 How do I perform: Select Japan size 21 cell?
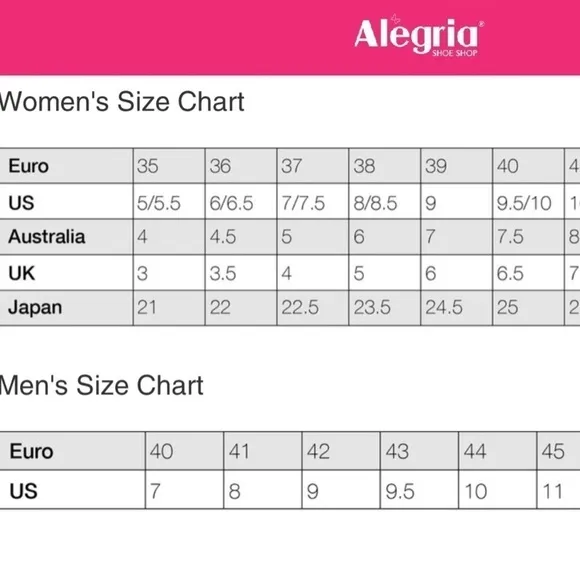coord(169,308)
